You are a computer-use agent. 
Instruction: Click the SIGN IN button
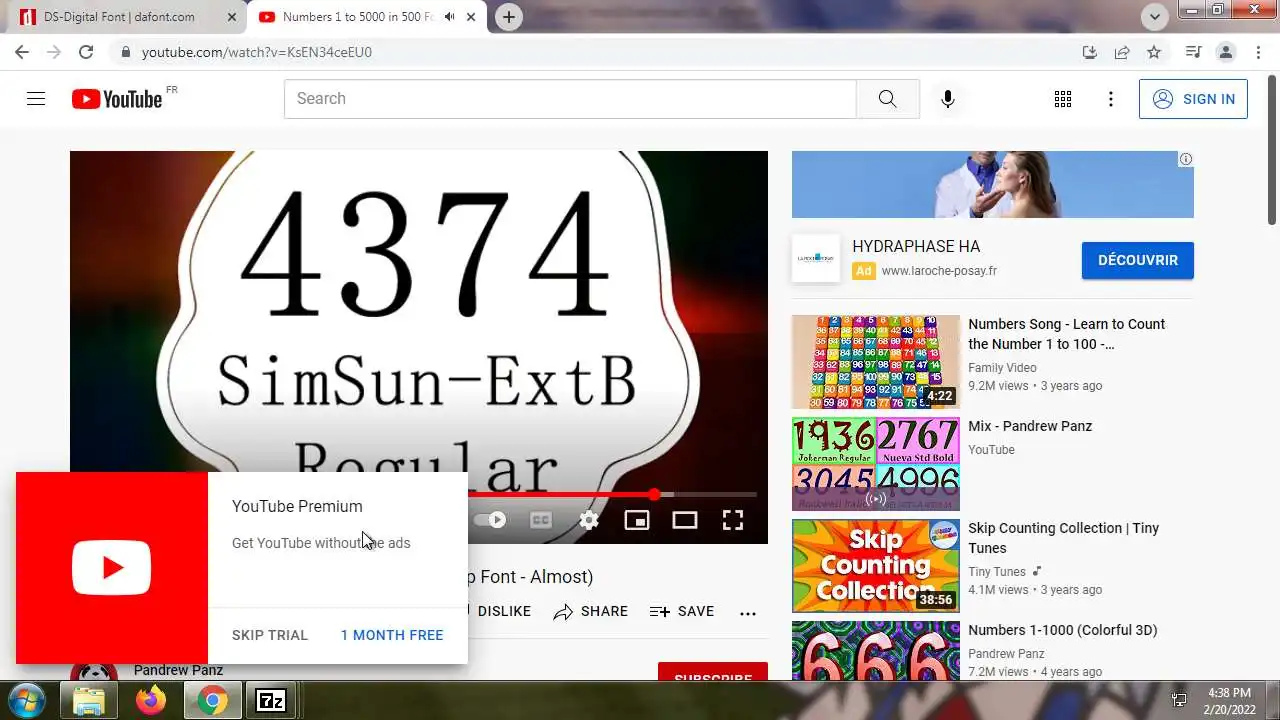[1193, 99]
